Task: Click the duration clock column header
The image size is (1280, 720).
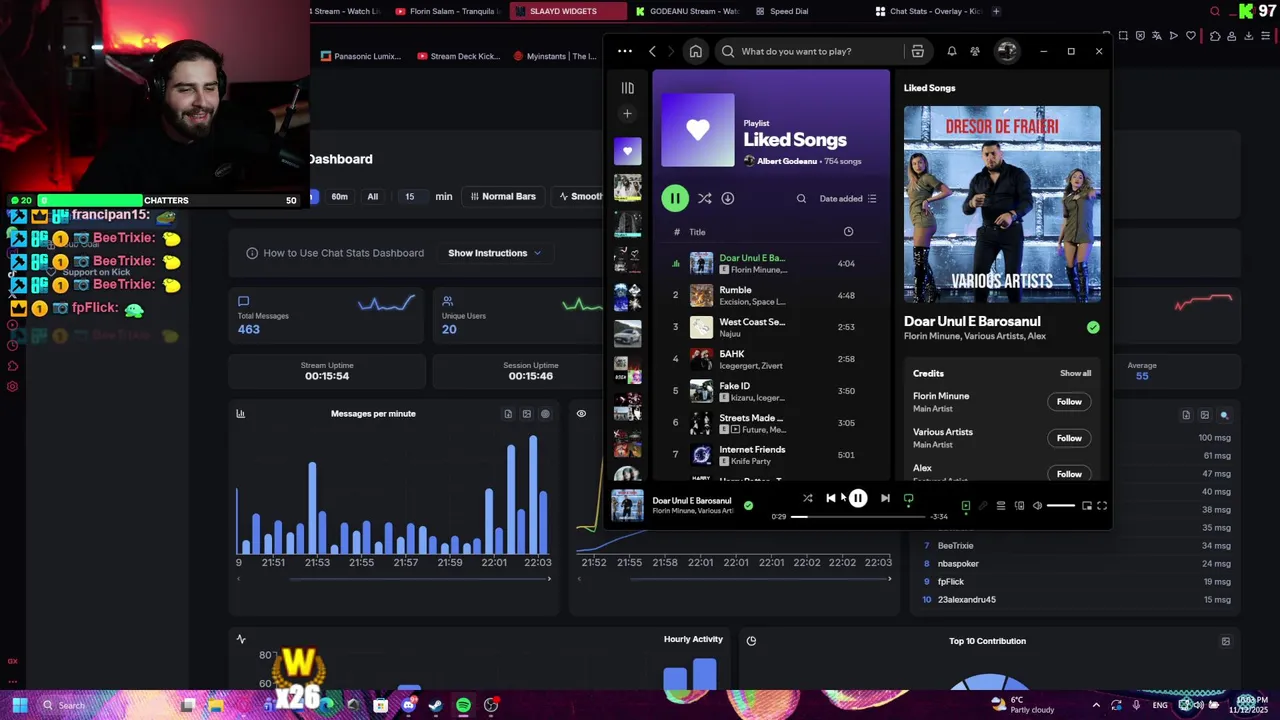Action: (848, 232)
